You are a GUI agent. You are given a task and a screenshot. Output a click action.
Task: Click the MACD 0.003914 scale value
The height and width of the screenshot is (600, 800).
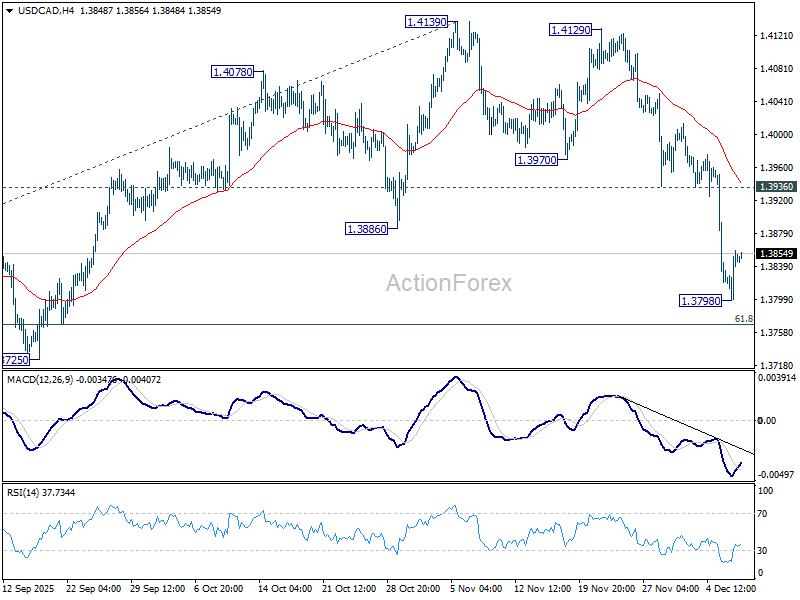tap(777, 378)
